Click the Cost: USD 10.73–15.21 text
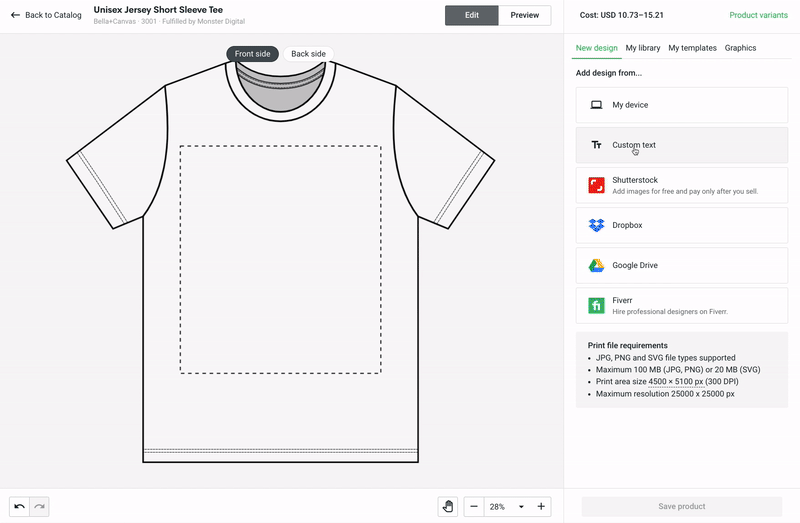 point(621,15)
